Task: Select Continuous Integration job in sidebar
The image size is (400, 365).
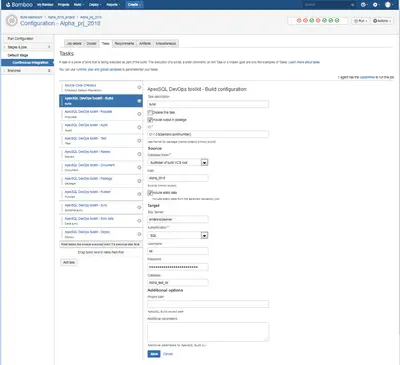Action: [x=27, y=63]
